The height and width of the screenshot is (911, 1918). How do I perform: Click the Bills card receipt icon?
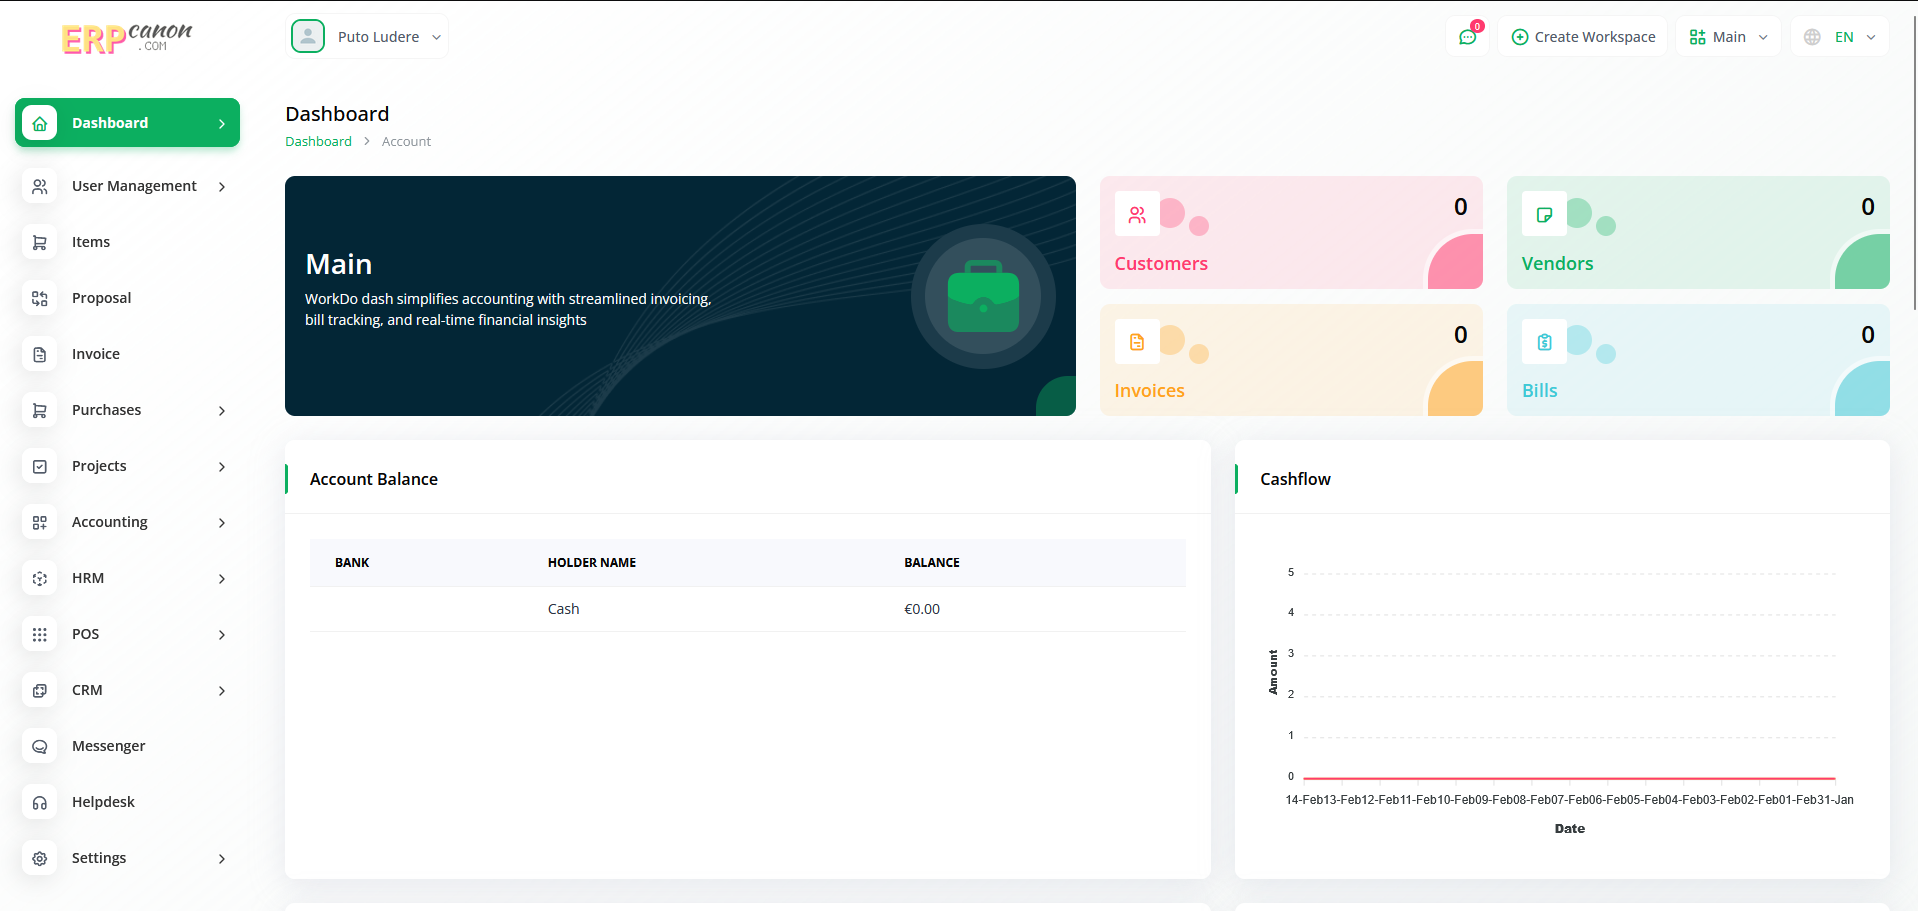click(1544, 342)
